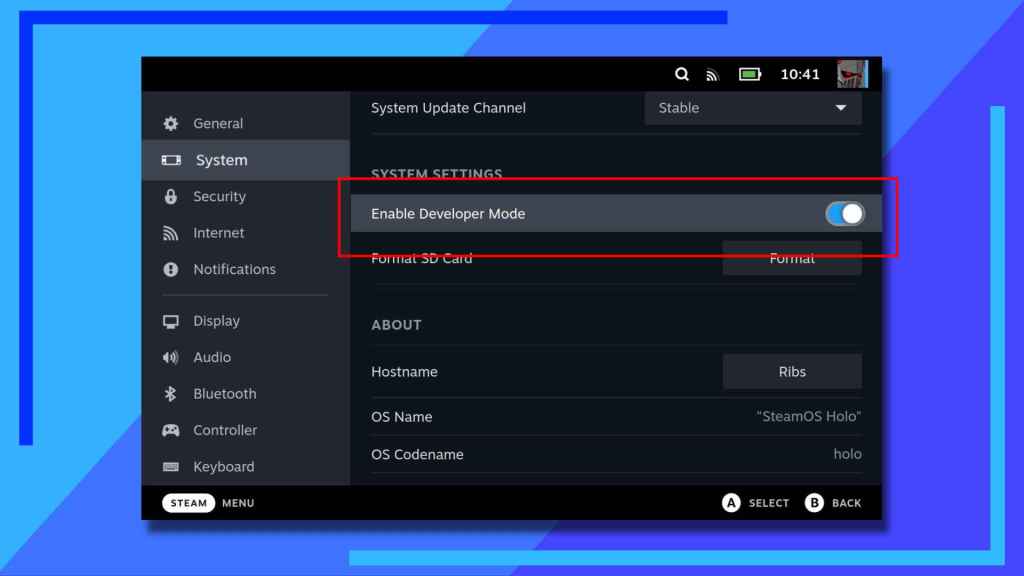
Task: Click the System device icon
Action: (x=171, y=160)
